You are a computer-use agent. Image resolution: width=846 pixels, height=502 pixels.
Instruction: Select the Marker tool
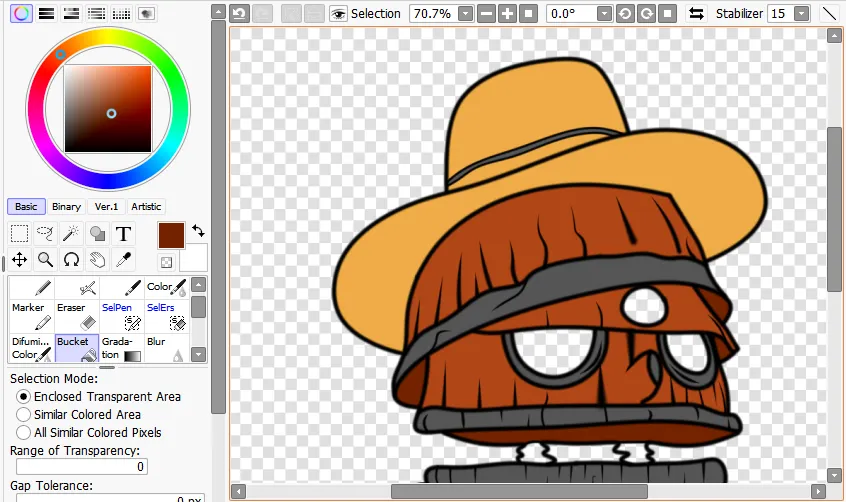coord(31,316)
